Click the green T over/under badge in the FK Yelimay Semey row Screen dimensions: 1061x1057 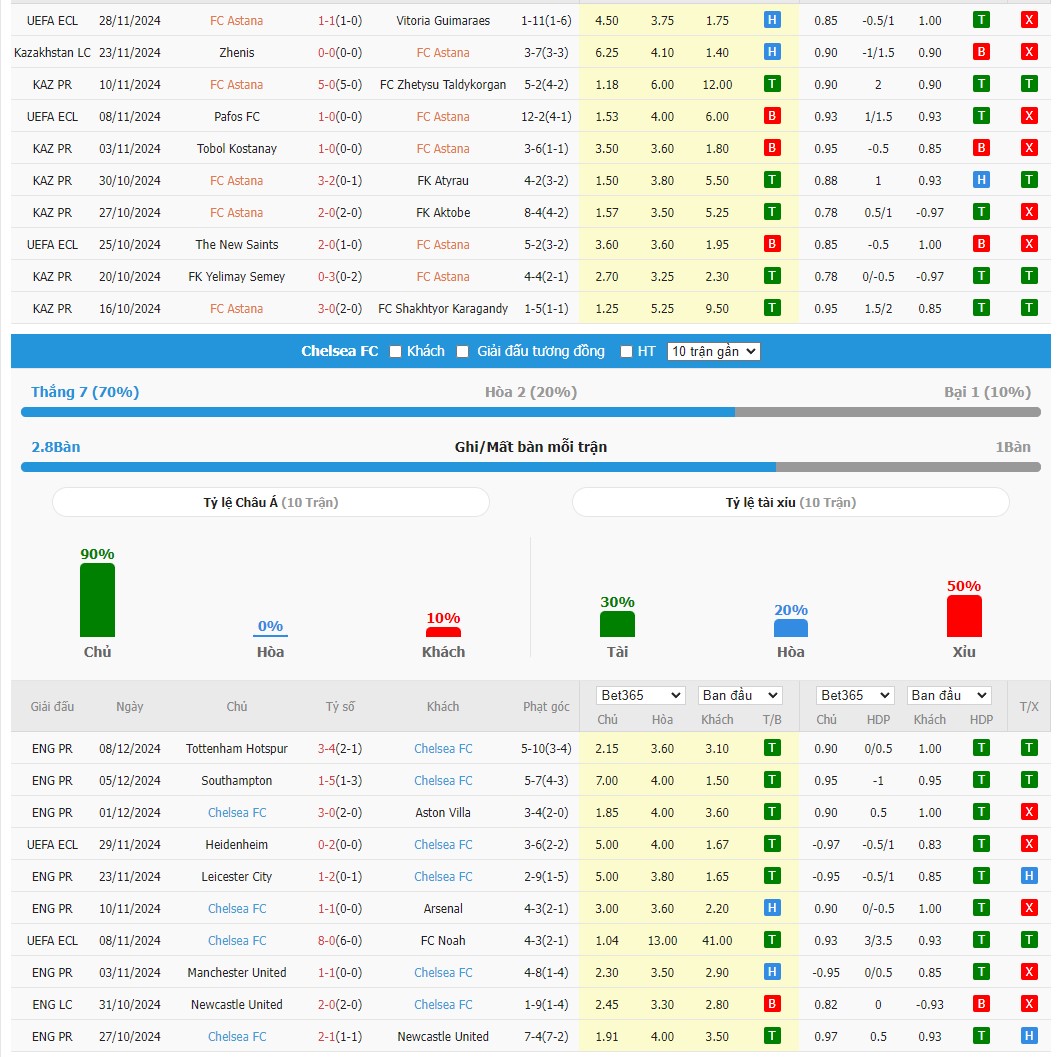1029,276
